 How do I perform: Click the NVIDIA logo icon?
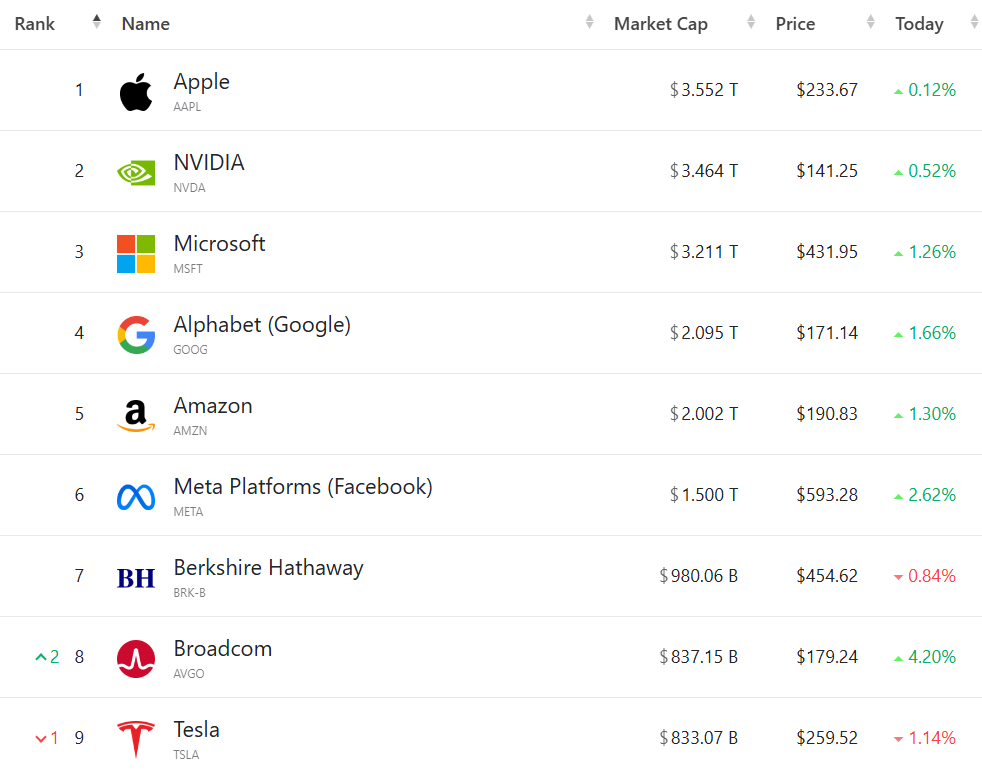[136, 172]
